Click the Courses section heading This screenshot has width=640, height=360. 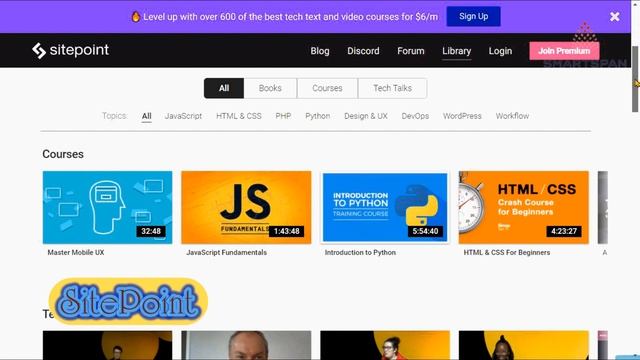click(63, 154)
